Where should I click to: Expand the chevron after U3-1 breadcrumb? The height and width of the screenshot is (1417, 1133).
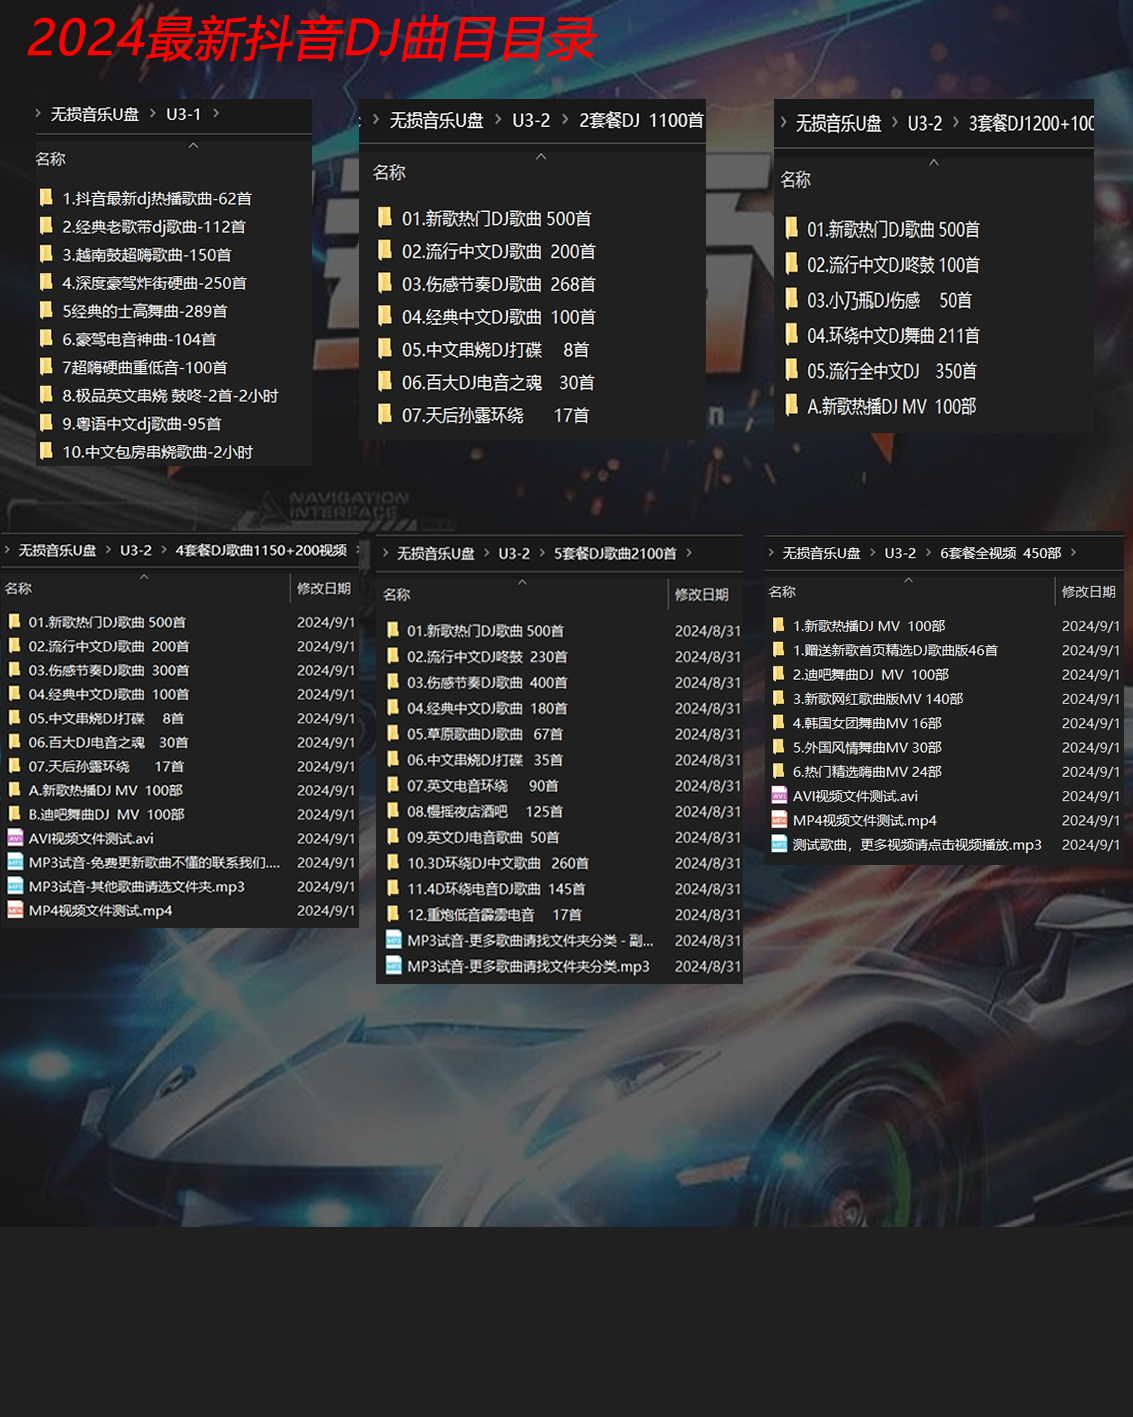[216, 114]
